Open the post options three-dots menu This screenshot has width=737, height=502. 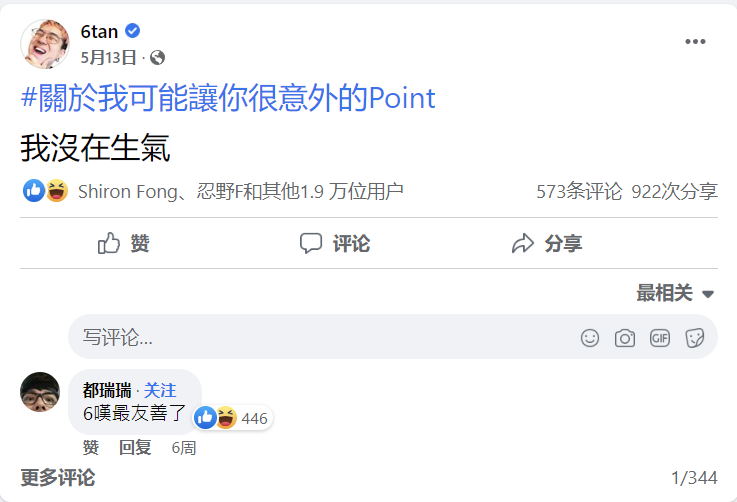tap(695, 42)
